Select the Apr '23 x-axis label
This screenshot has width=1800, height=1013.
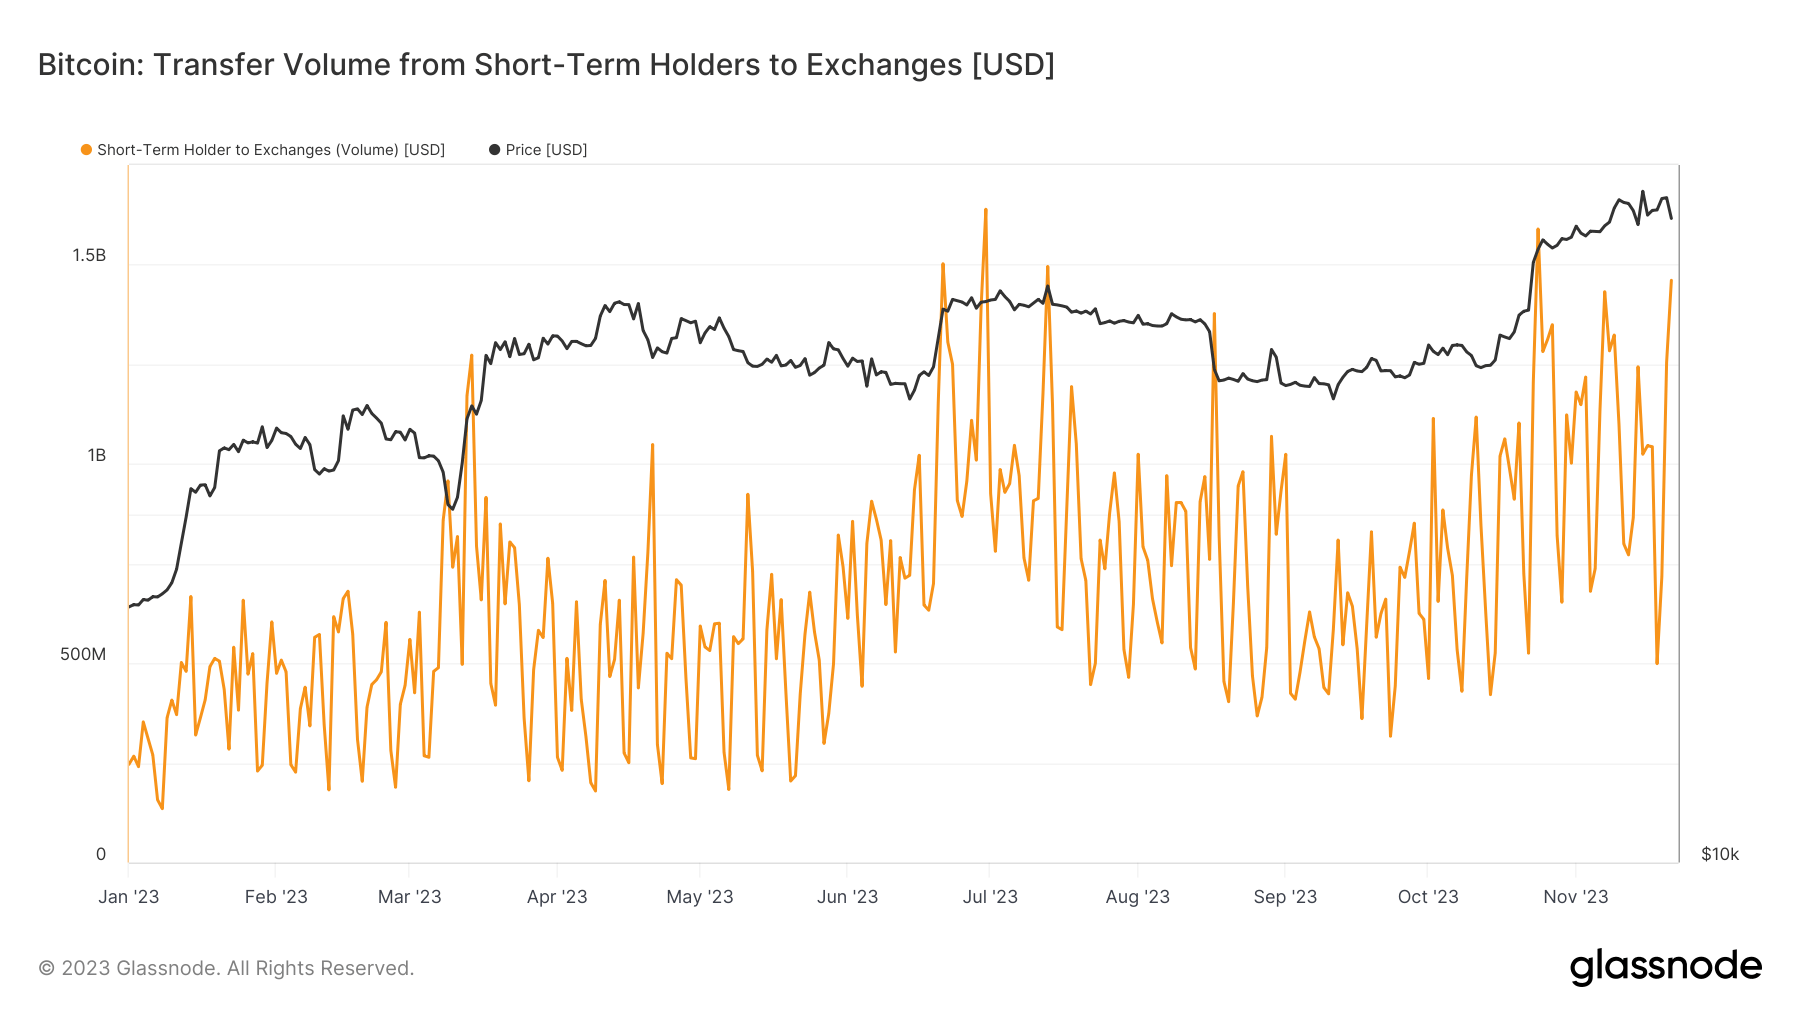[557, 897]
